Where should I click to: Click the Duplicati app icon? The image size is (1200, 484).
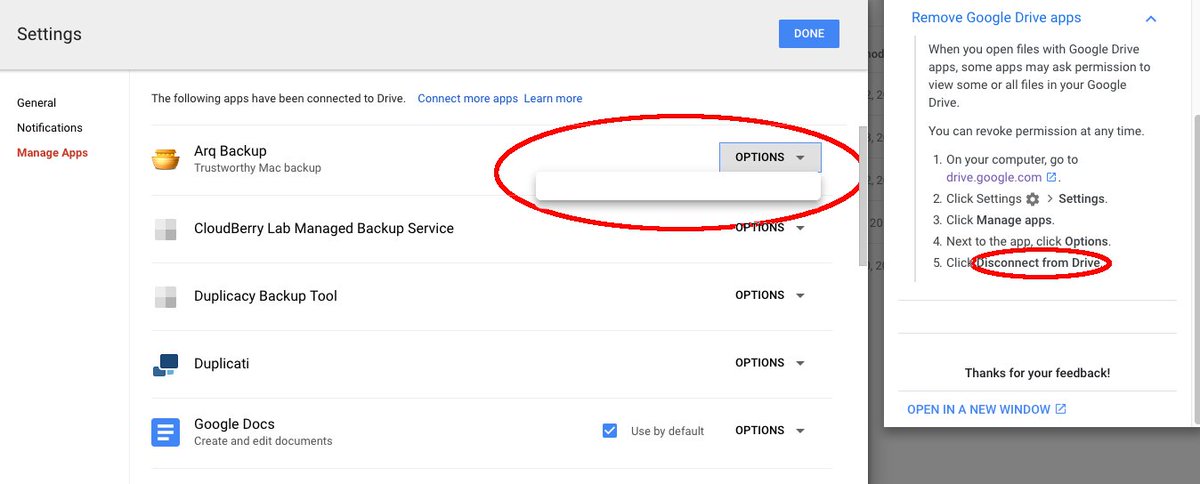tap(165, 365)
